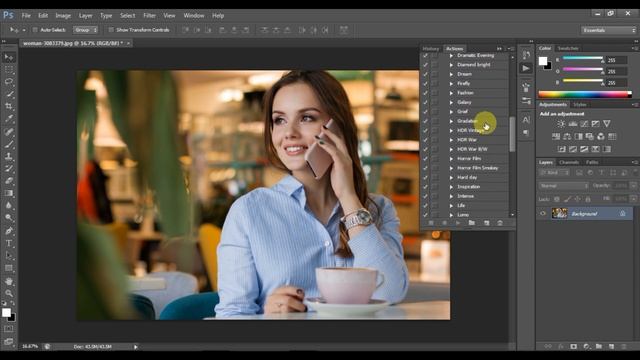The image size is (640, 360).
Task: Select the Zoom tool in toolbox
Action: pyautogui.click(x=9, y=293)
